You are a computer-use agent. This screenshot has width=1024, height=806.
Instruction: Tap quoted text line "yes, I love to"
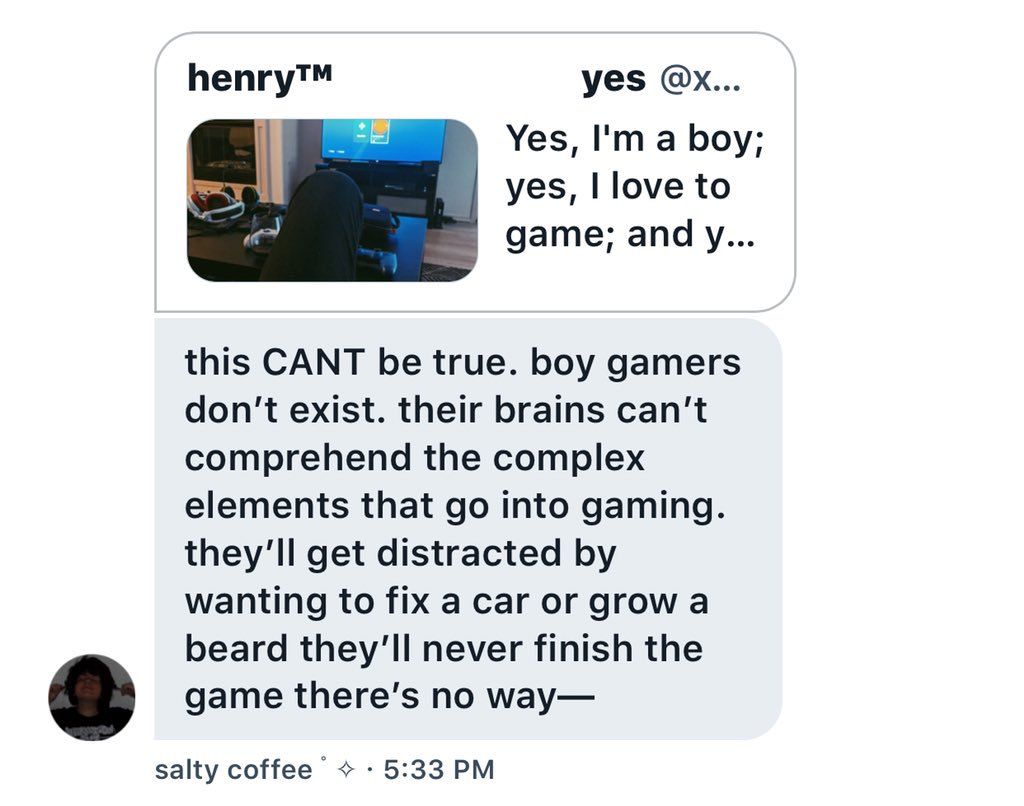coord(618,187)
